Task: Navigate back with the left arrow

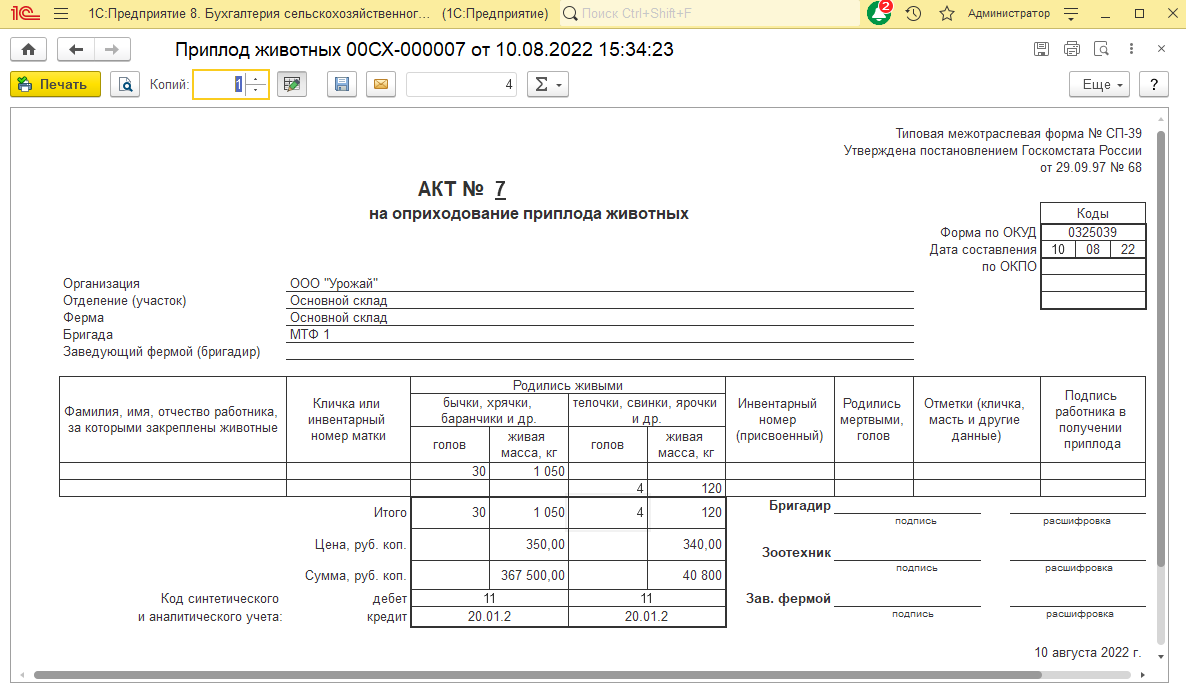Action: (76, 49)
